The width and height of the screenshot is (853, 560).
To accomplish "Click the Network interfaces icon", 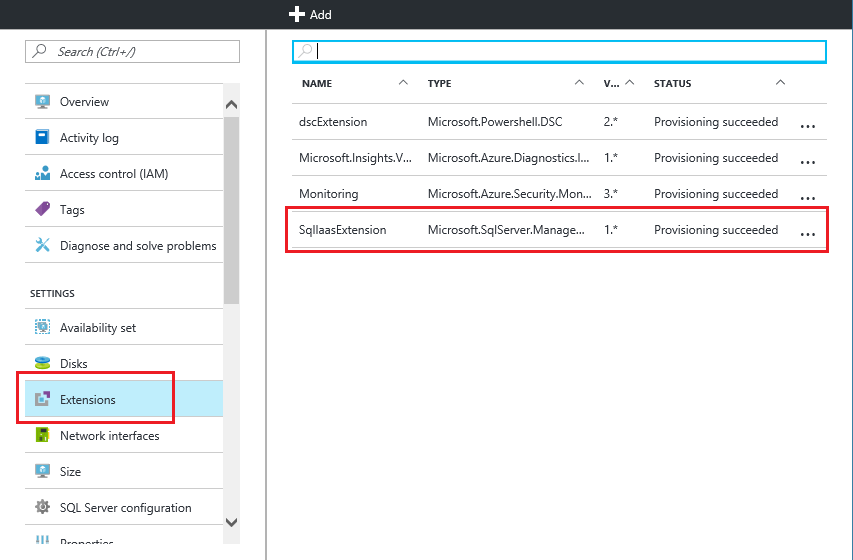I will [42, 435].
